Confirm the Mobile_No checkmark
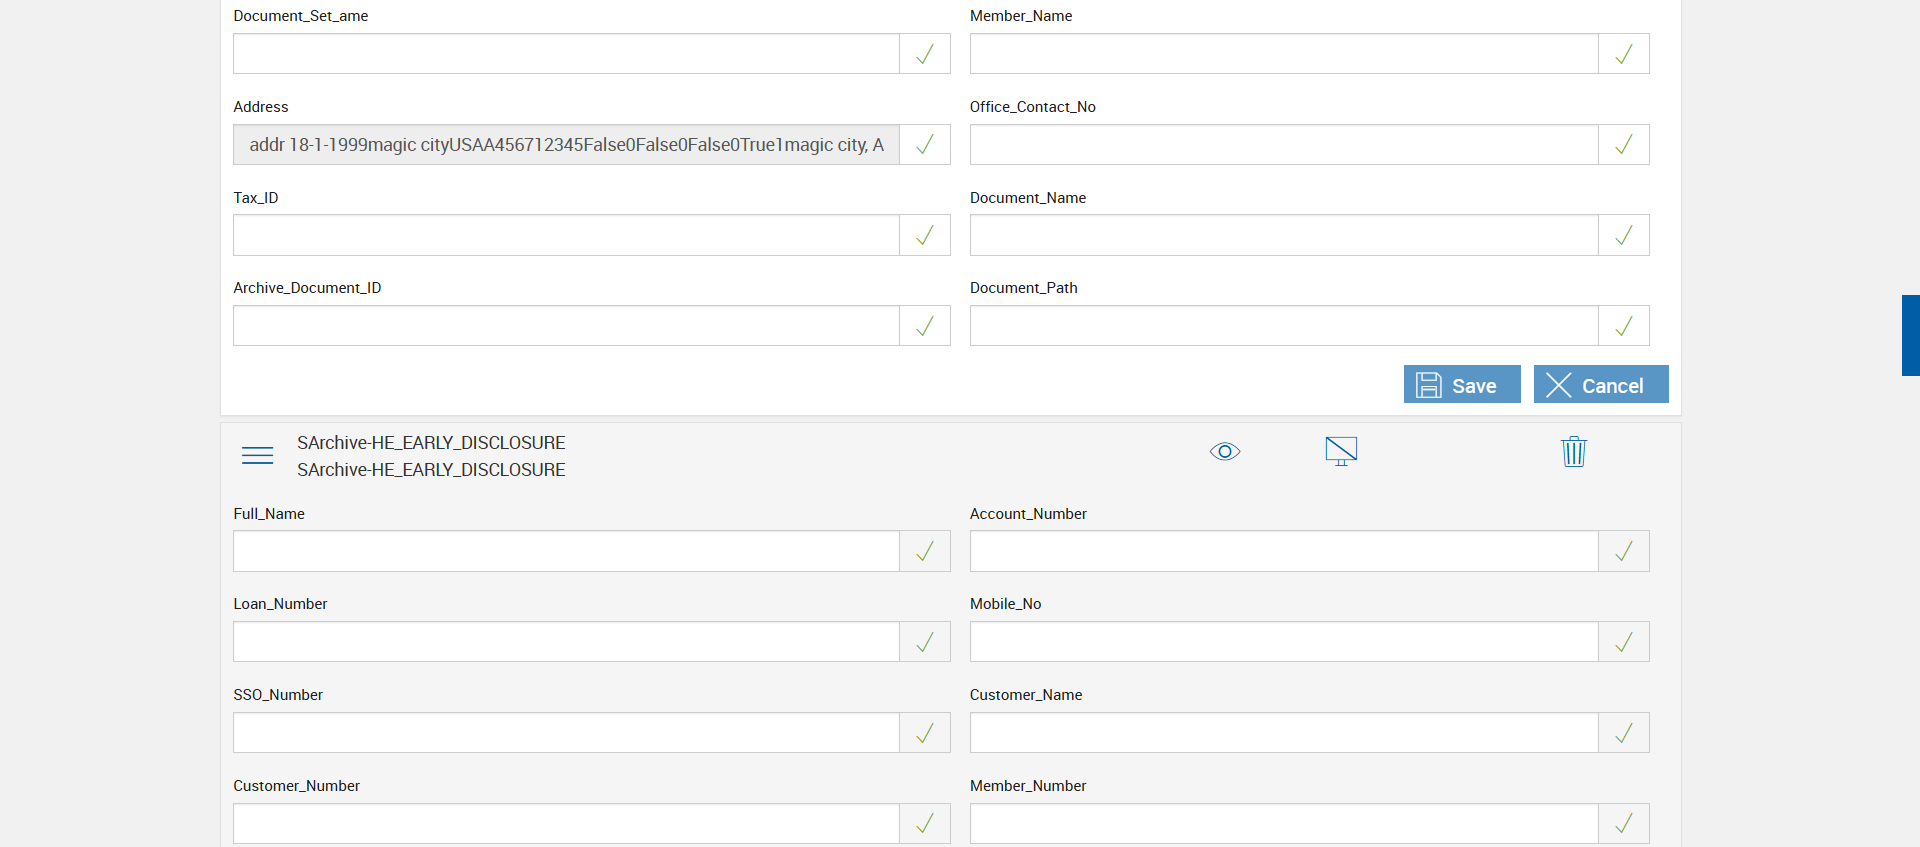Viewport: 1920px width, 847px height. 1623,642
